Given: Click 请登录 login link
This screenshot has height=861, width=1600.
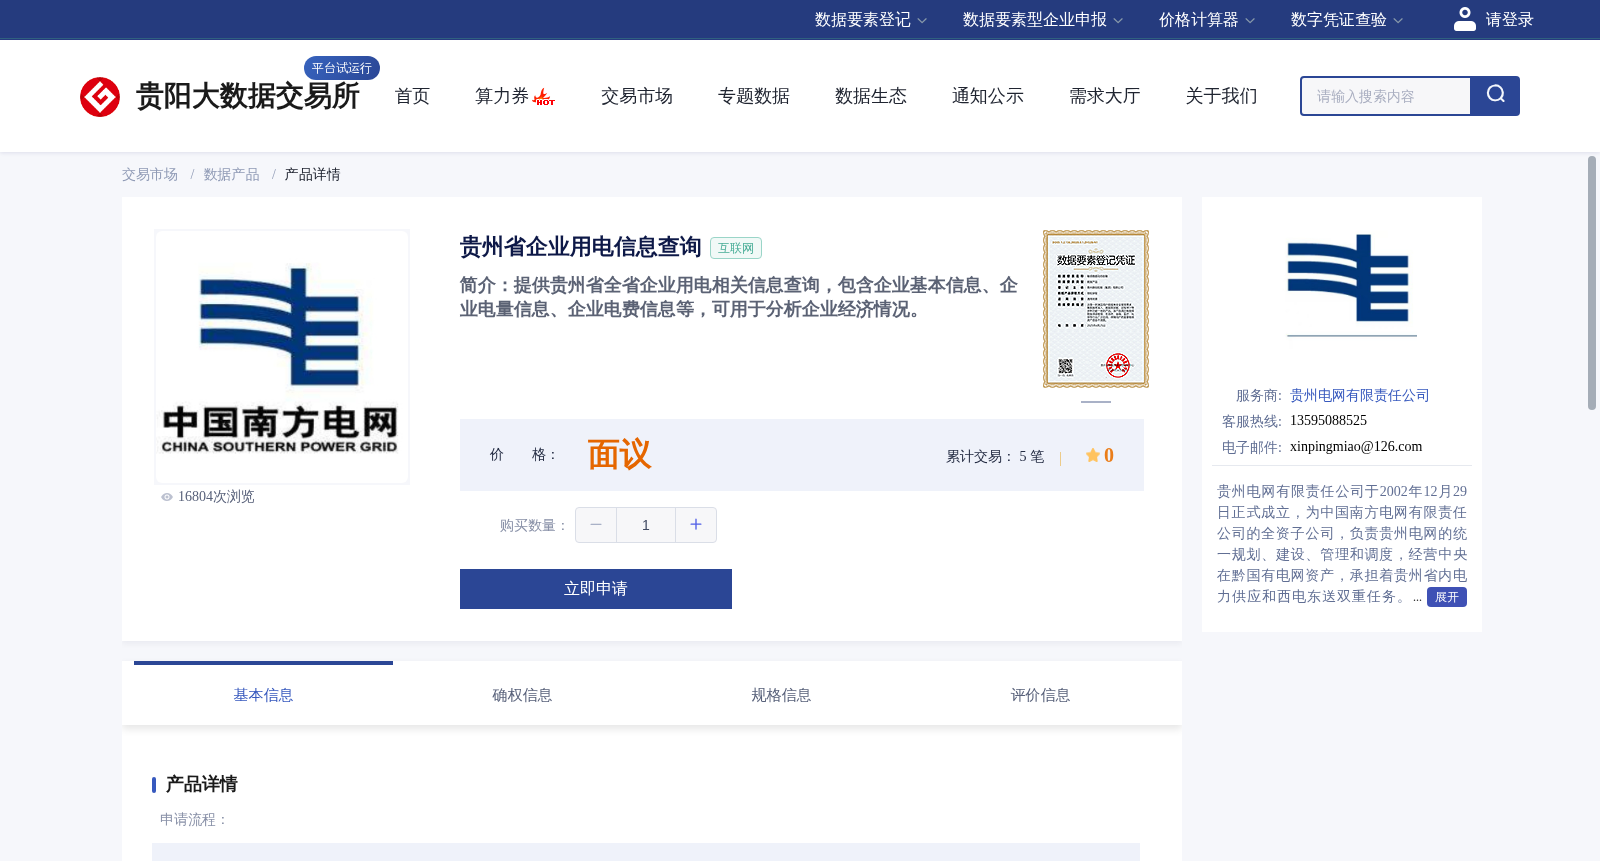Looking at the screenshot, I should 1509,20.
